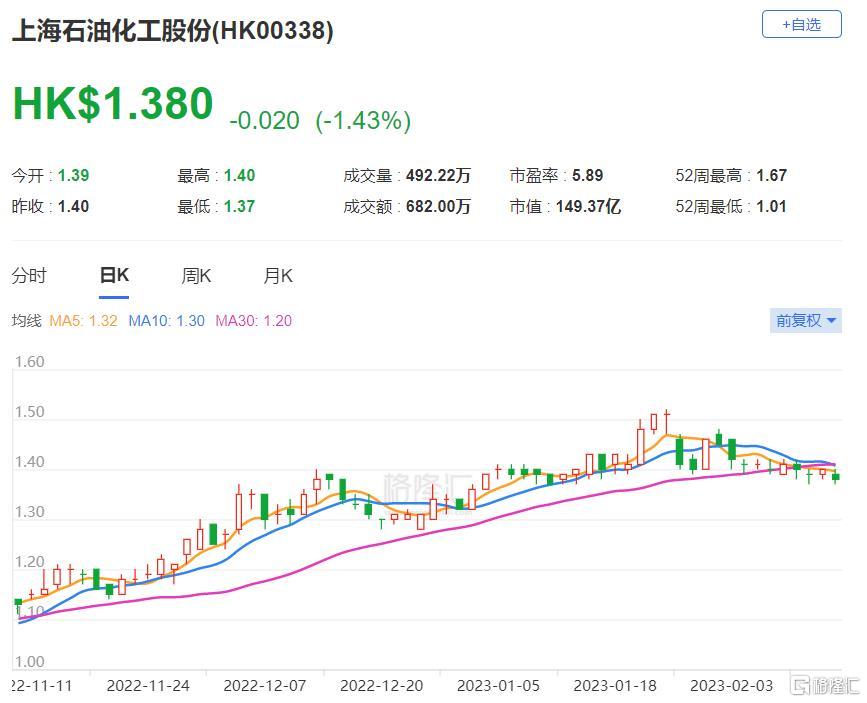Click the 最高 value 1.40
This screenshot has height=703, width=867.
pyautogui.click(x=239, y=176)
